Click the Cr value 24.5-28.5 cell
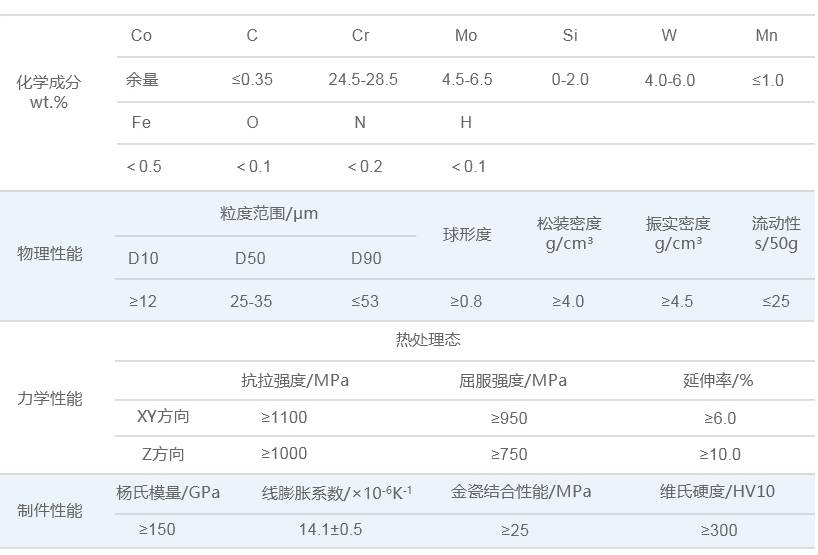The width and height of the screenshot is (818, 555). point(363,80)
